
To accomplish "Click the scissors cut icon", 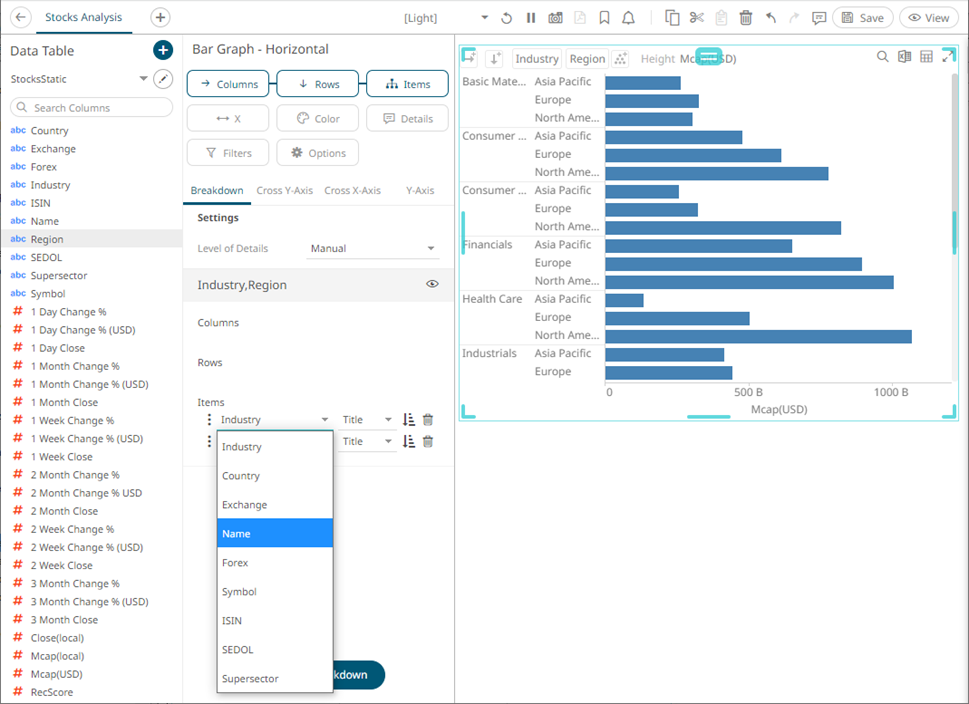I will [697, 18].
